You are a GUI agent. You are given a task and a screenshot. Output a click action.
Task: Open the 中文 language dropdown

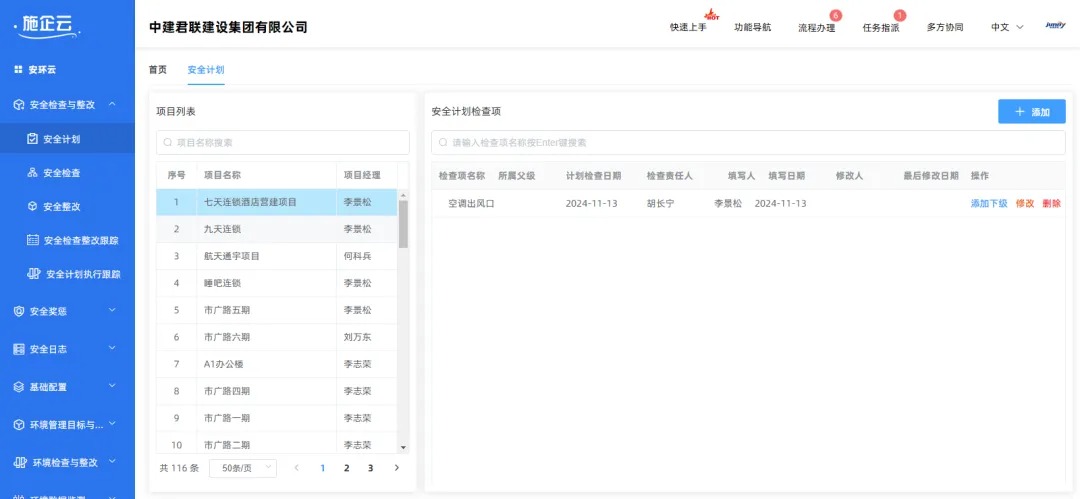coord(1007,27)
